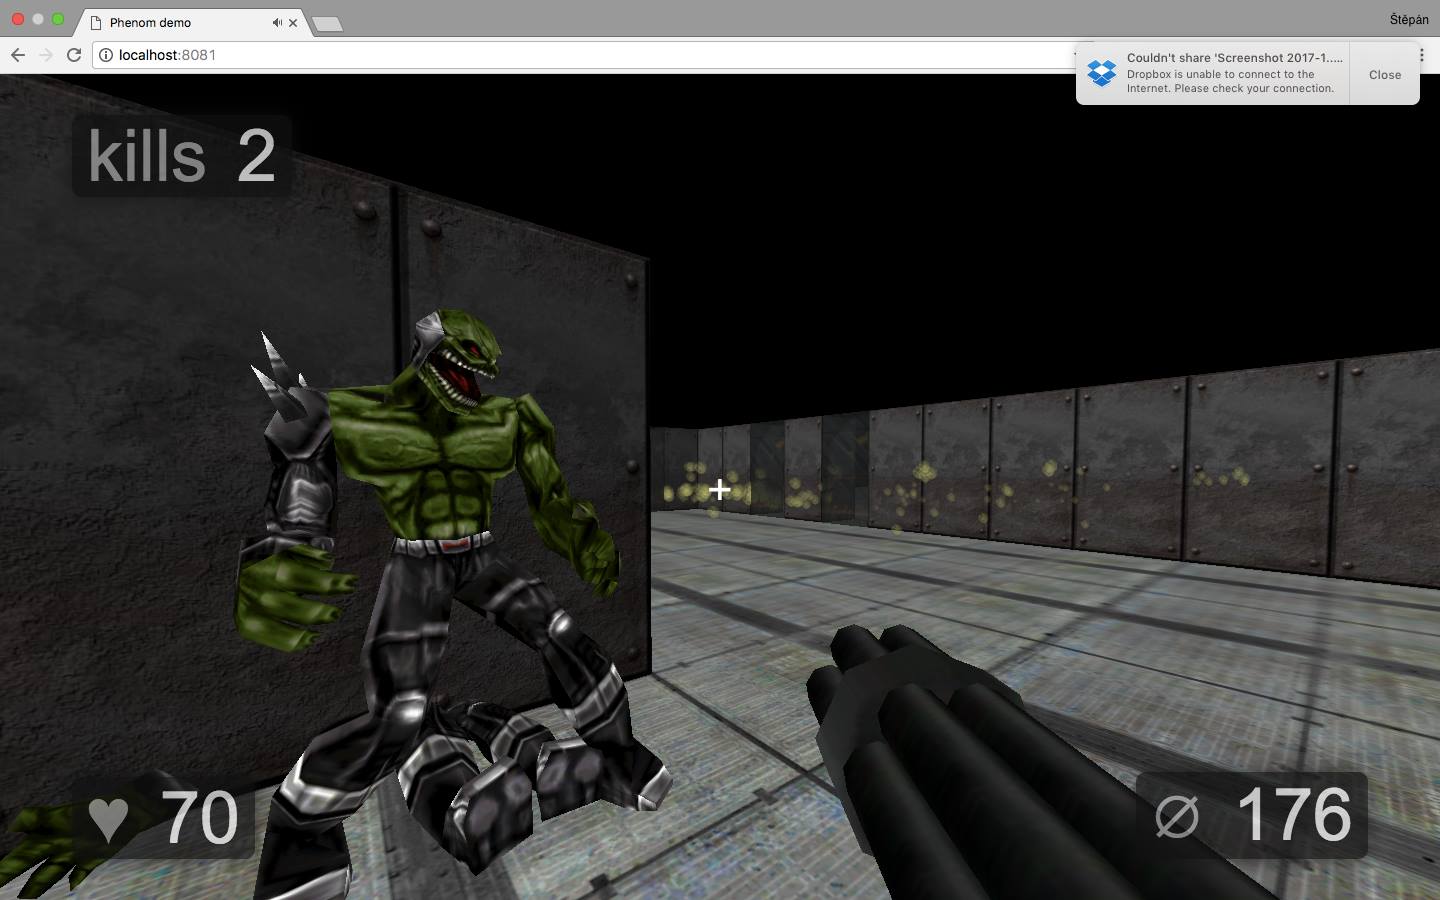Mute the Phenom demo tab audio
The height and width of the screenshot is (900, 1440).
pyautogui.click(x=277, y=22)
